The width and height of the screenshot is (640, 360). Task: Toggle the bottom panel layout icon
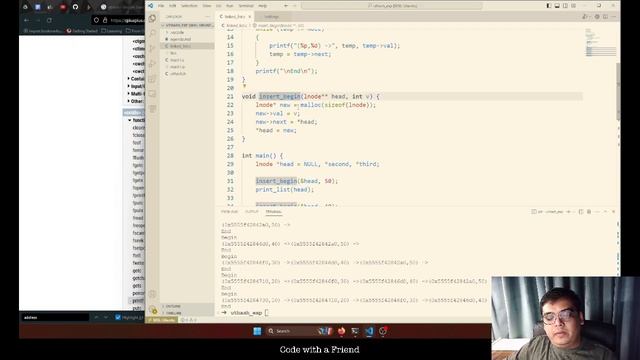tap(557, 6)
